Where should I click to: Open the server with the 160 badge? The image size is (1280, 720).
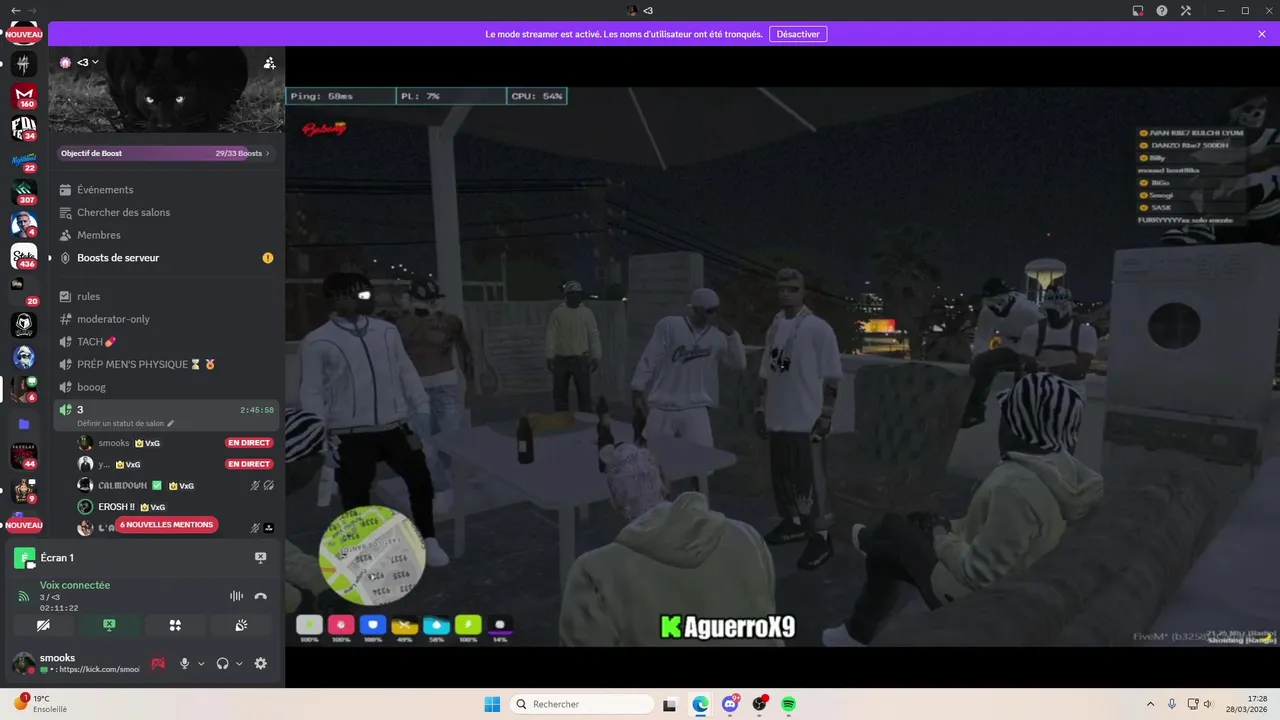pyautogui.click(x=24, y=95)
